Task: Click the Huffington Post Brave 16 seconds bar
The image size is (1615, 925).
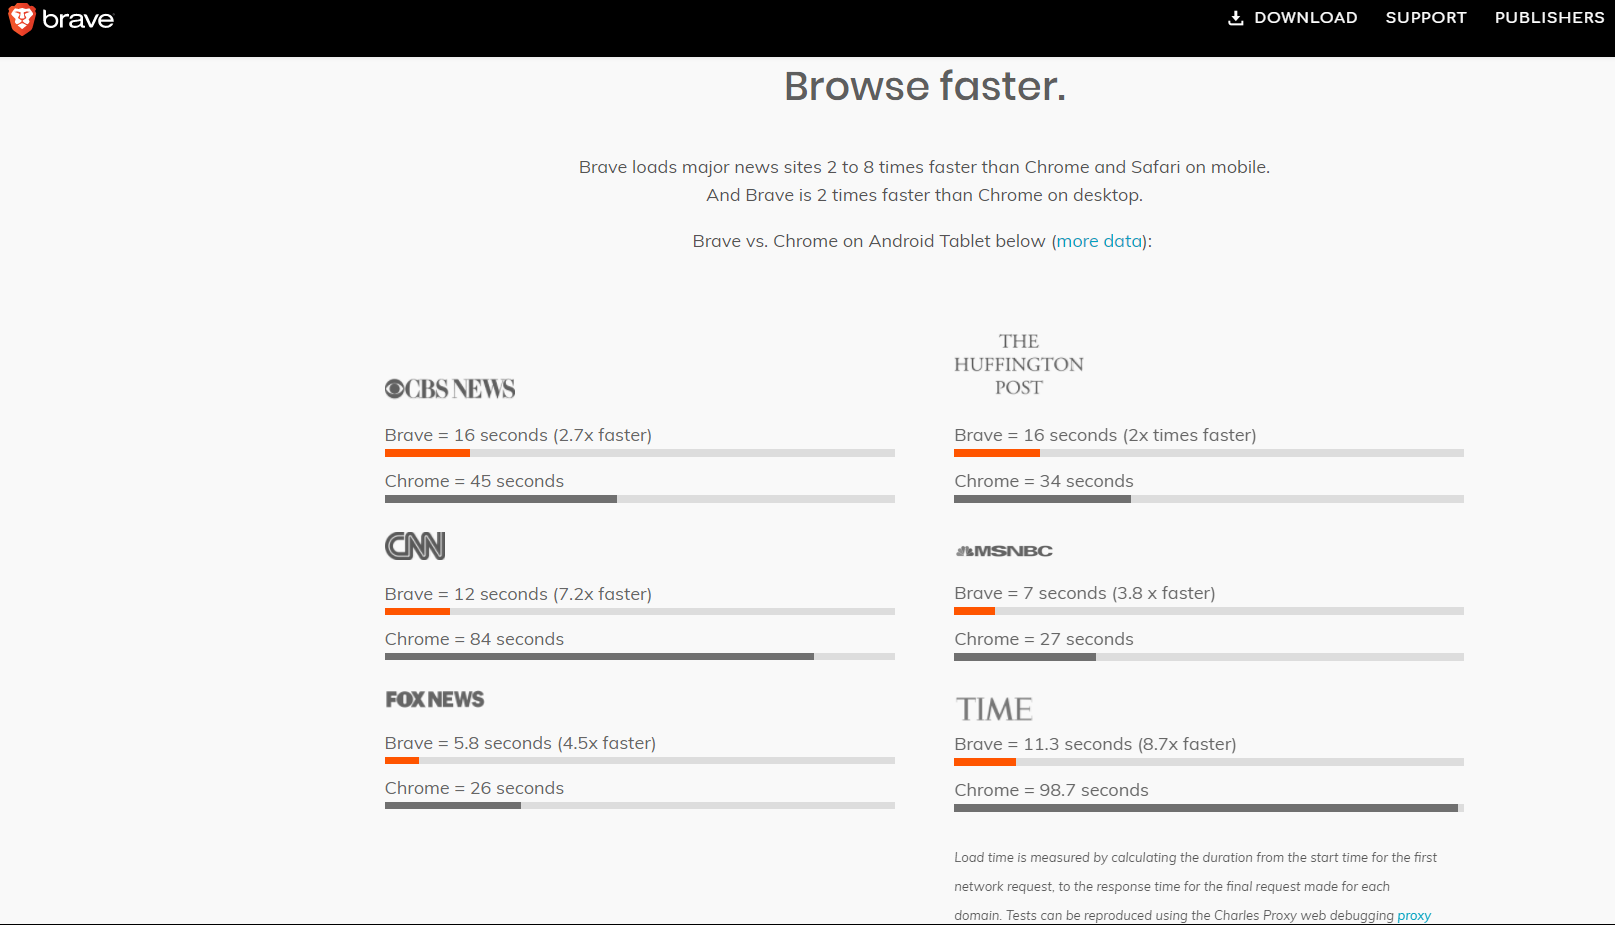Action: click(x=1209, y=453)
